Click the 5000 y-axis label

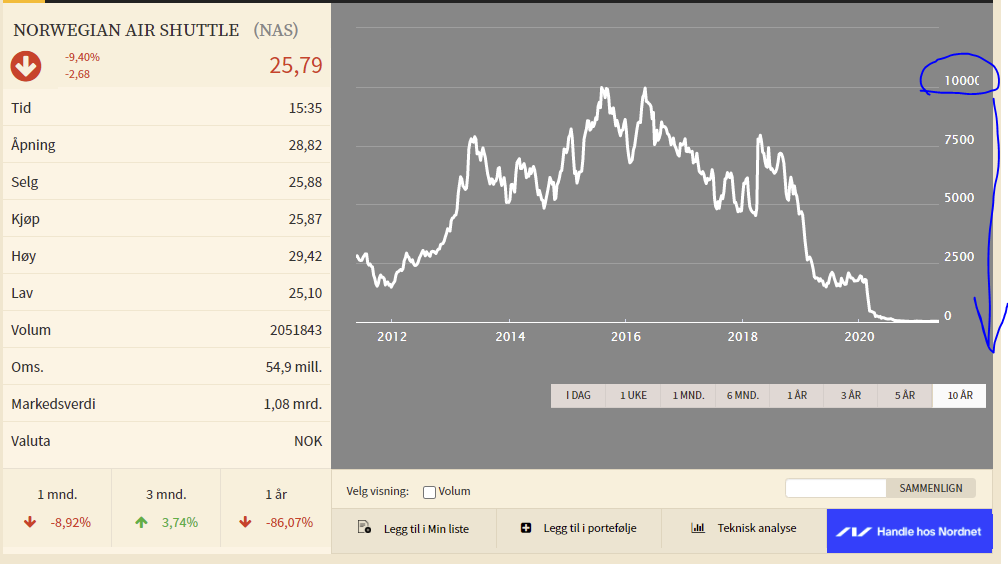959,198
